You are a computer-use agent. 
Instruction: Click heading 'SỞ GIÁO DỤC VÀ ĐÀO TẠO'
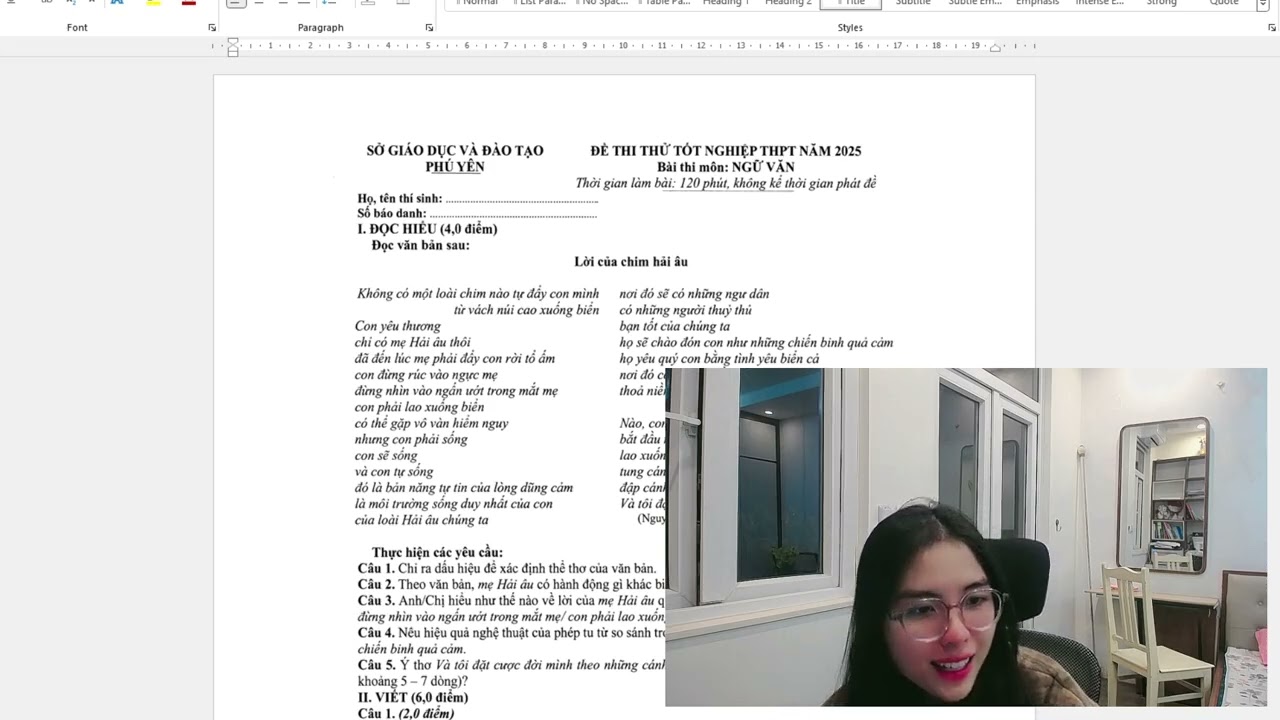pyautogui.click(x=454, y=151)
